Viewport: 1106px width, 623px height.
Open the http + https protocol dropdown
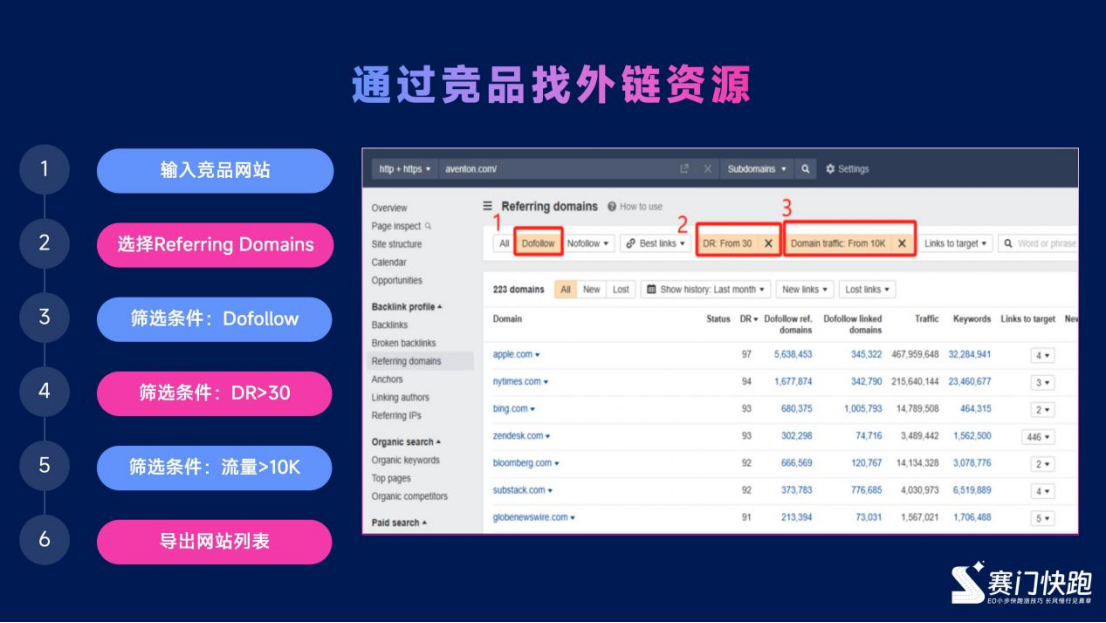tap(405, 169)
